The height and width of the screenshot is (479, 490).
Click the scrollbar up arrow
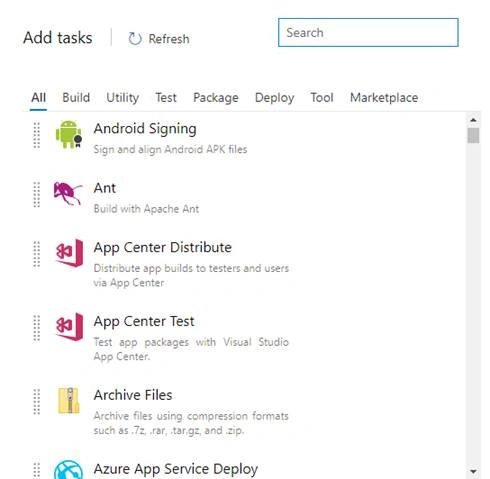473,120
